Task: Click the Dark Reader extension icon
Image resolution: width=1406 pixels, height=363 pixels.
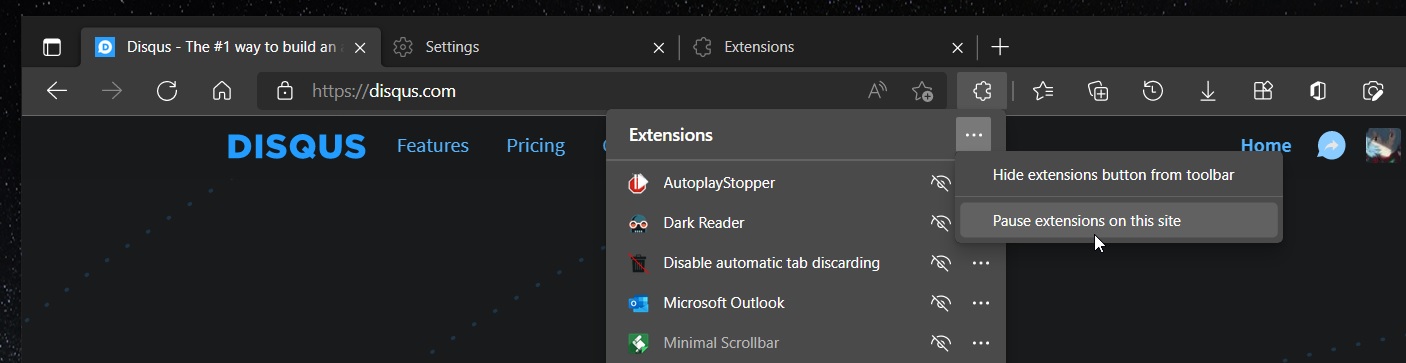Action: point(638,223)
